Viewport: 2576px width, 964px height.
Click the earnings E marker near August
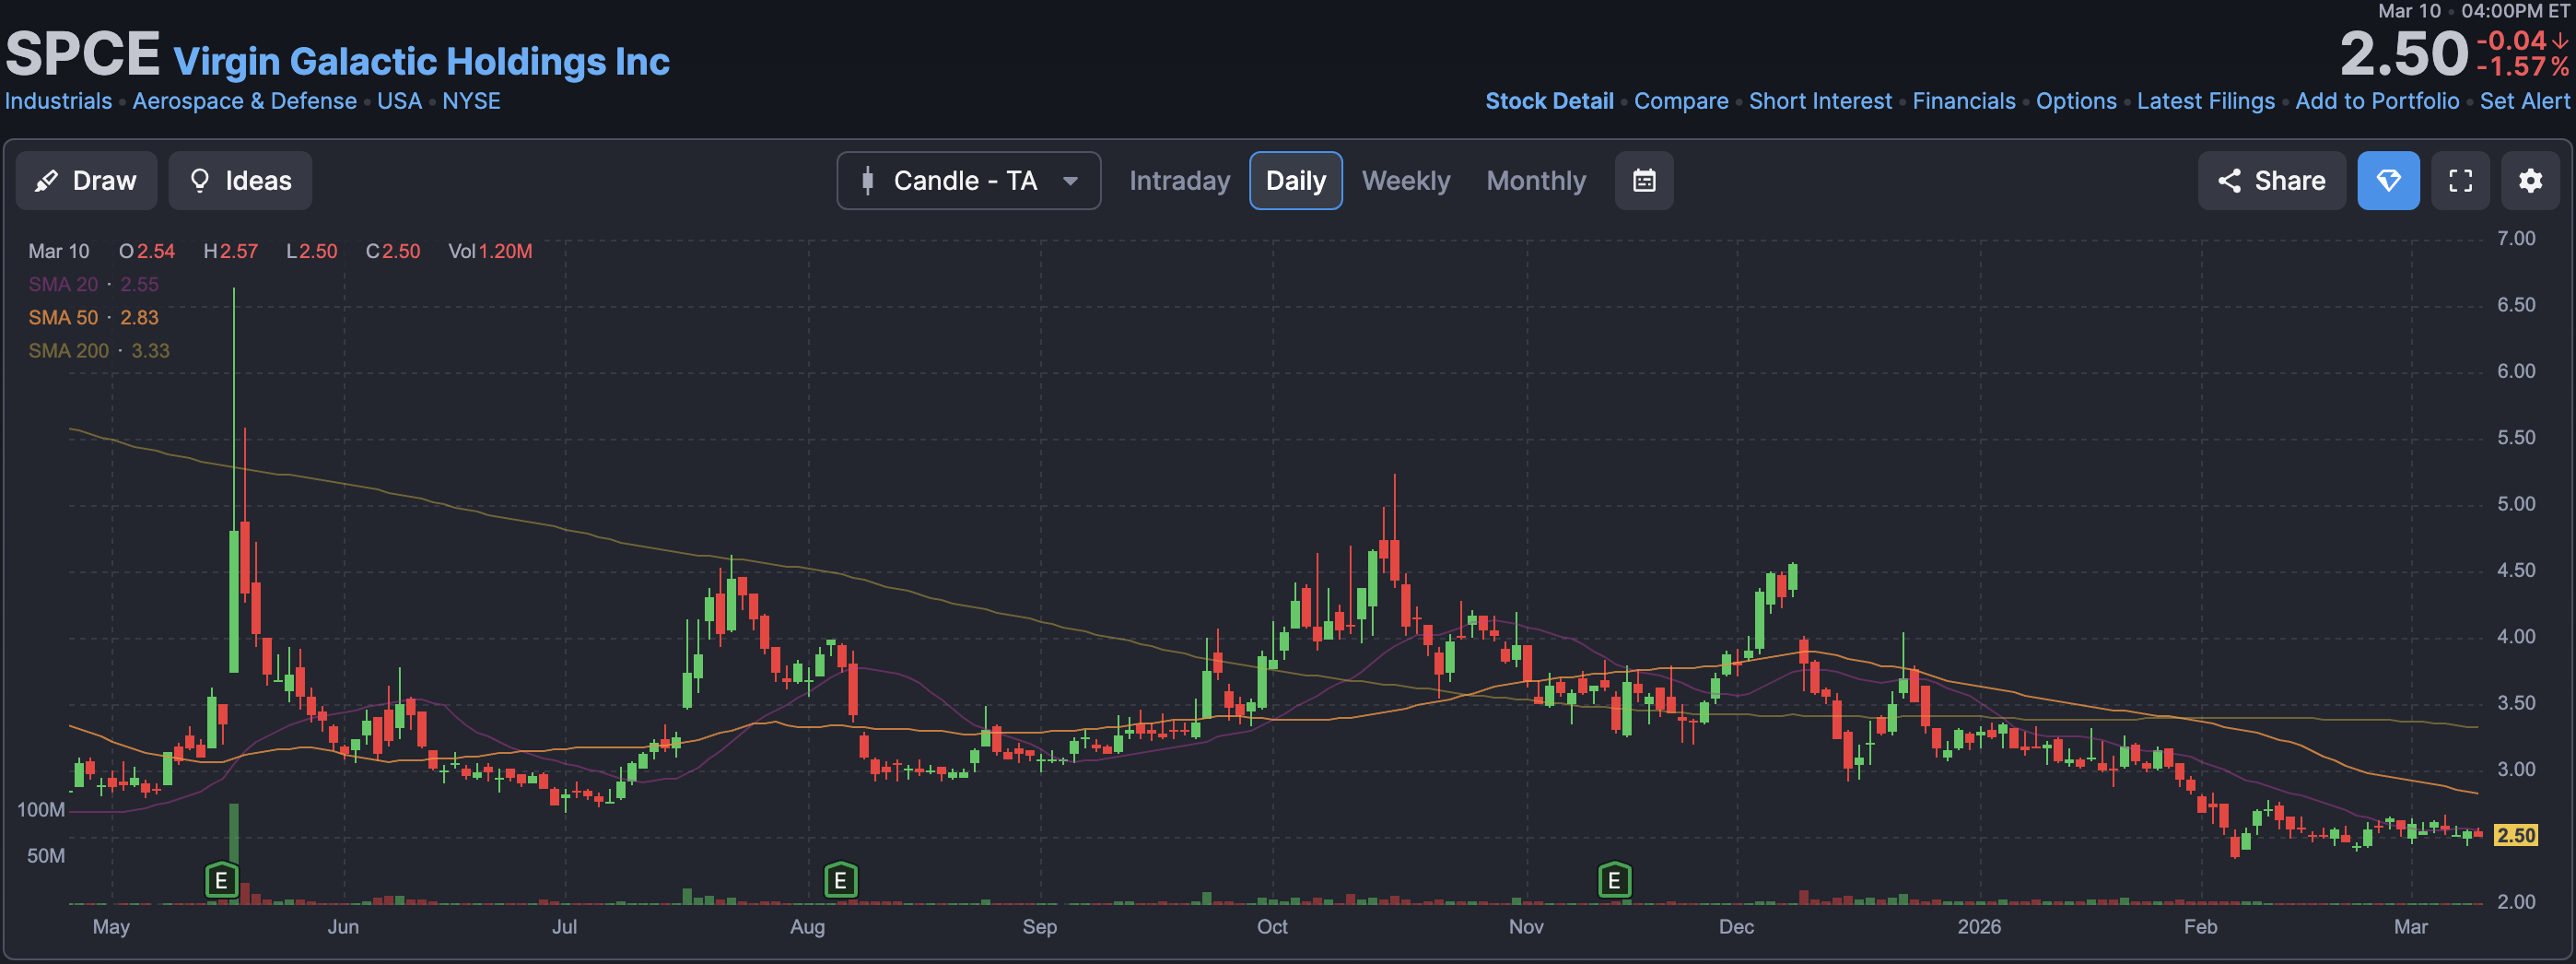coord(840,881)
